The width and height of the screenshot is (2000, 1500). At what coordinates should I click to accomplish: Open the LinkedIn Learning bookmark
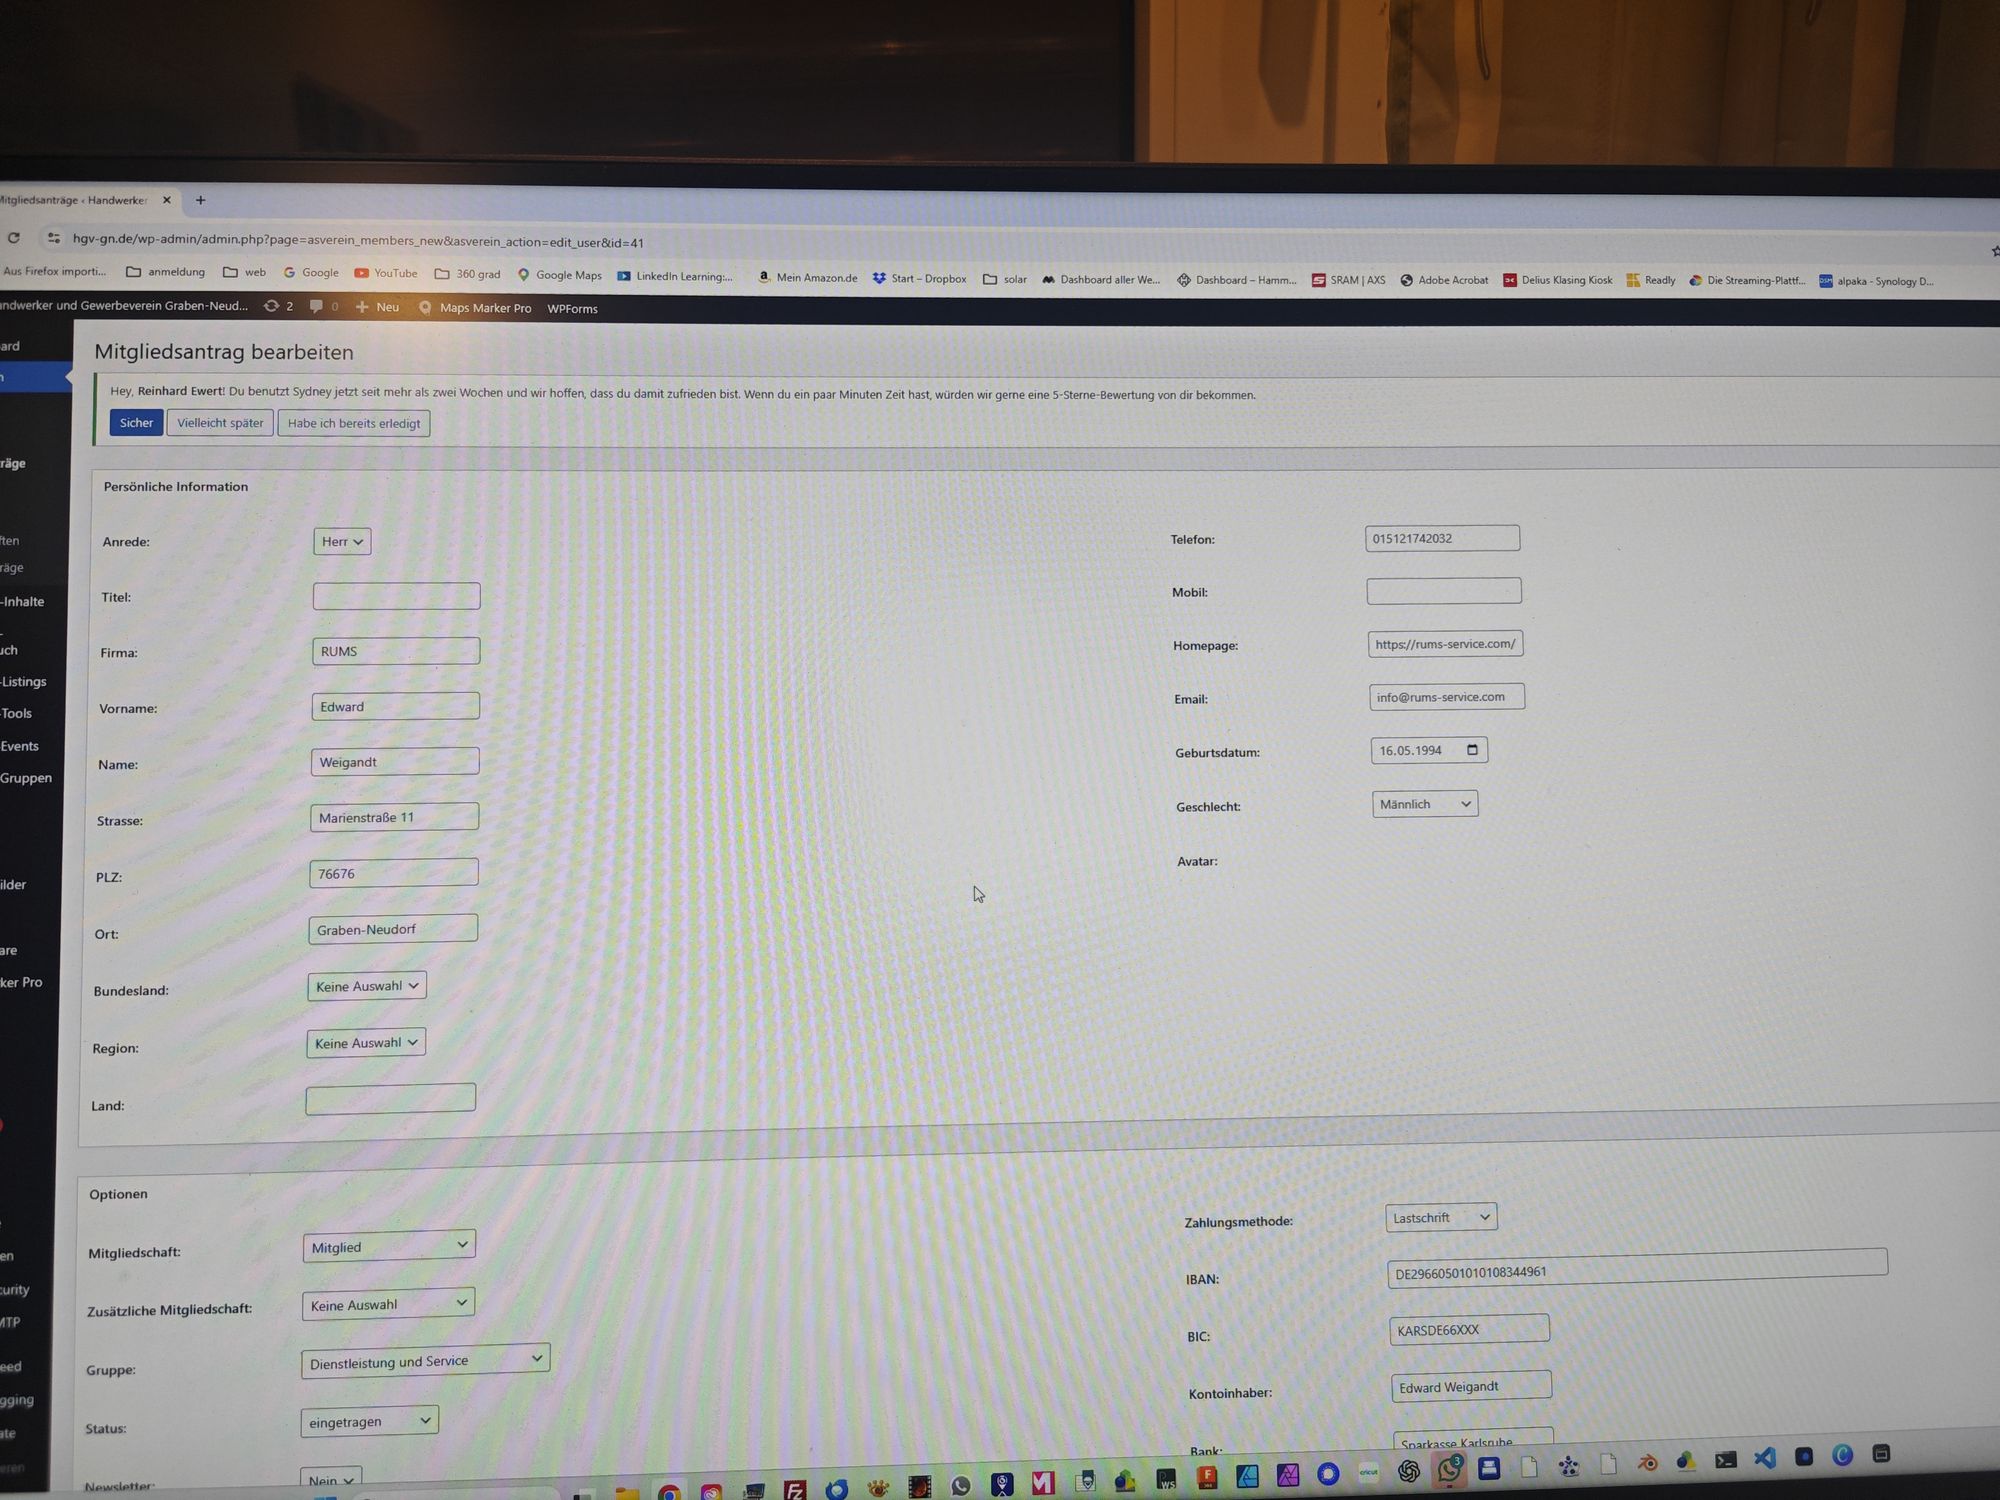tap(675, 276)
